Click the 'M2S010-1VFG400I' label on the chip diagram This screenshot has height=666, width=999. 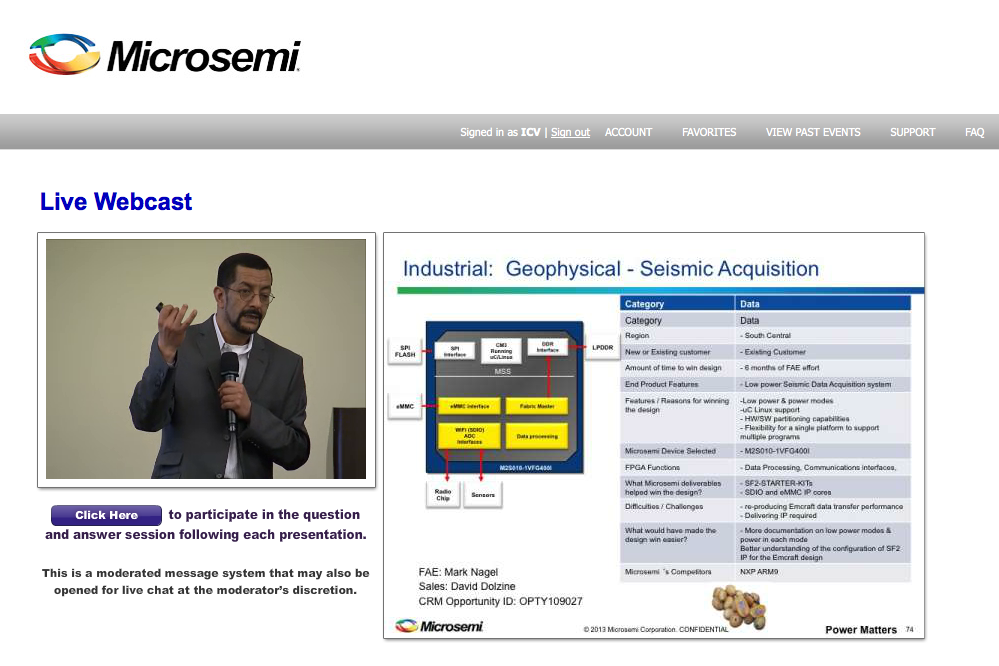526,468
